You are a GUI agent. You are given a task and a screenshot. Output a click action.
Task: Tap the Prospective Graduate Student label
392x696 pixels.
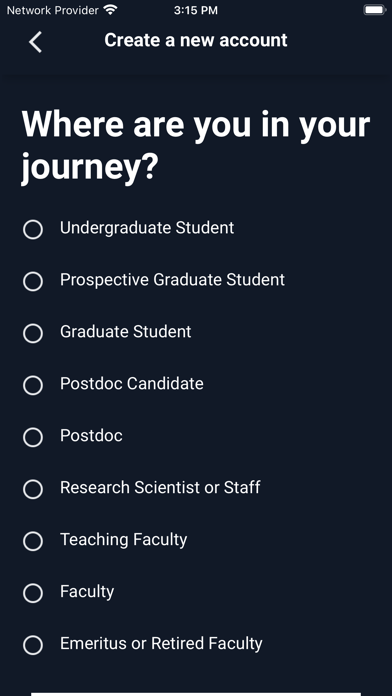click(172, 280)
